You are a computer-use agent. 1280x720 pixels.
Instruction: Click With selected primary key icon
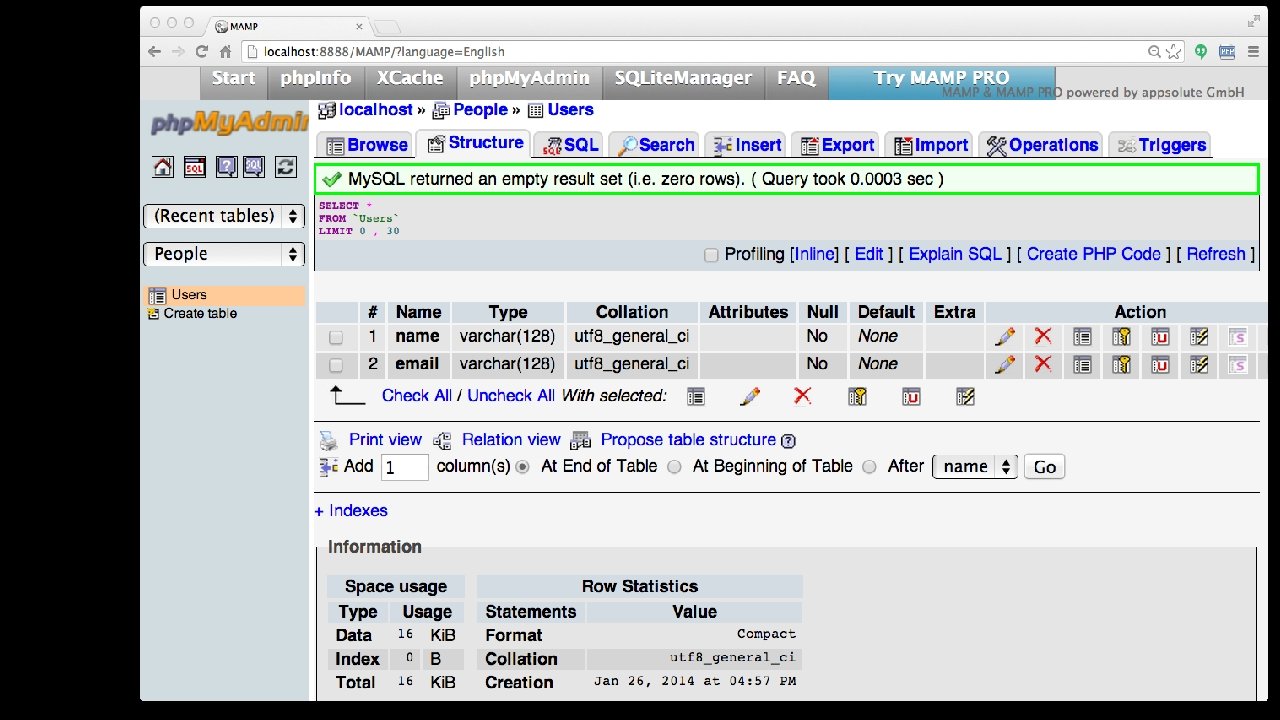coord(857,397)
